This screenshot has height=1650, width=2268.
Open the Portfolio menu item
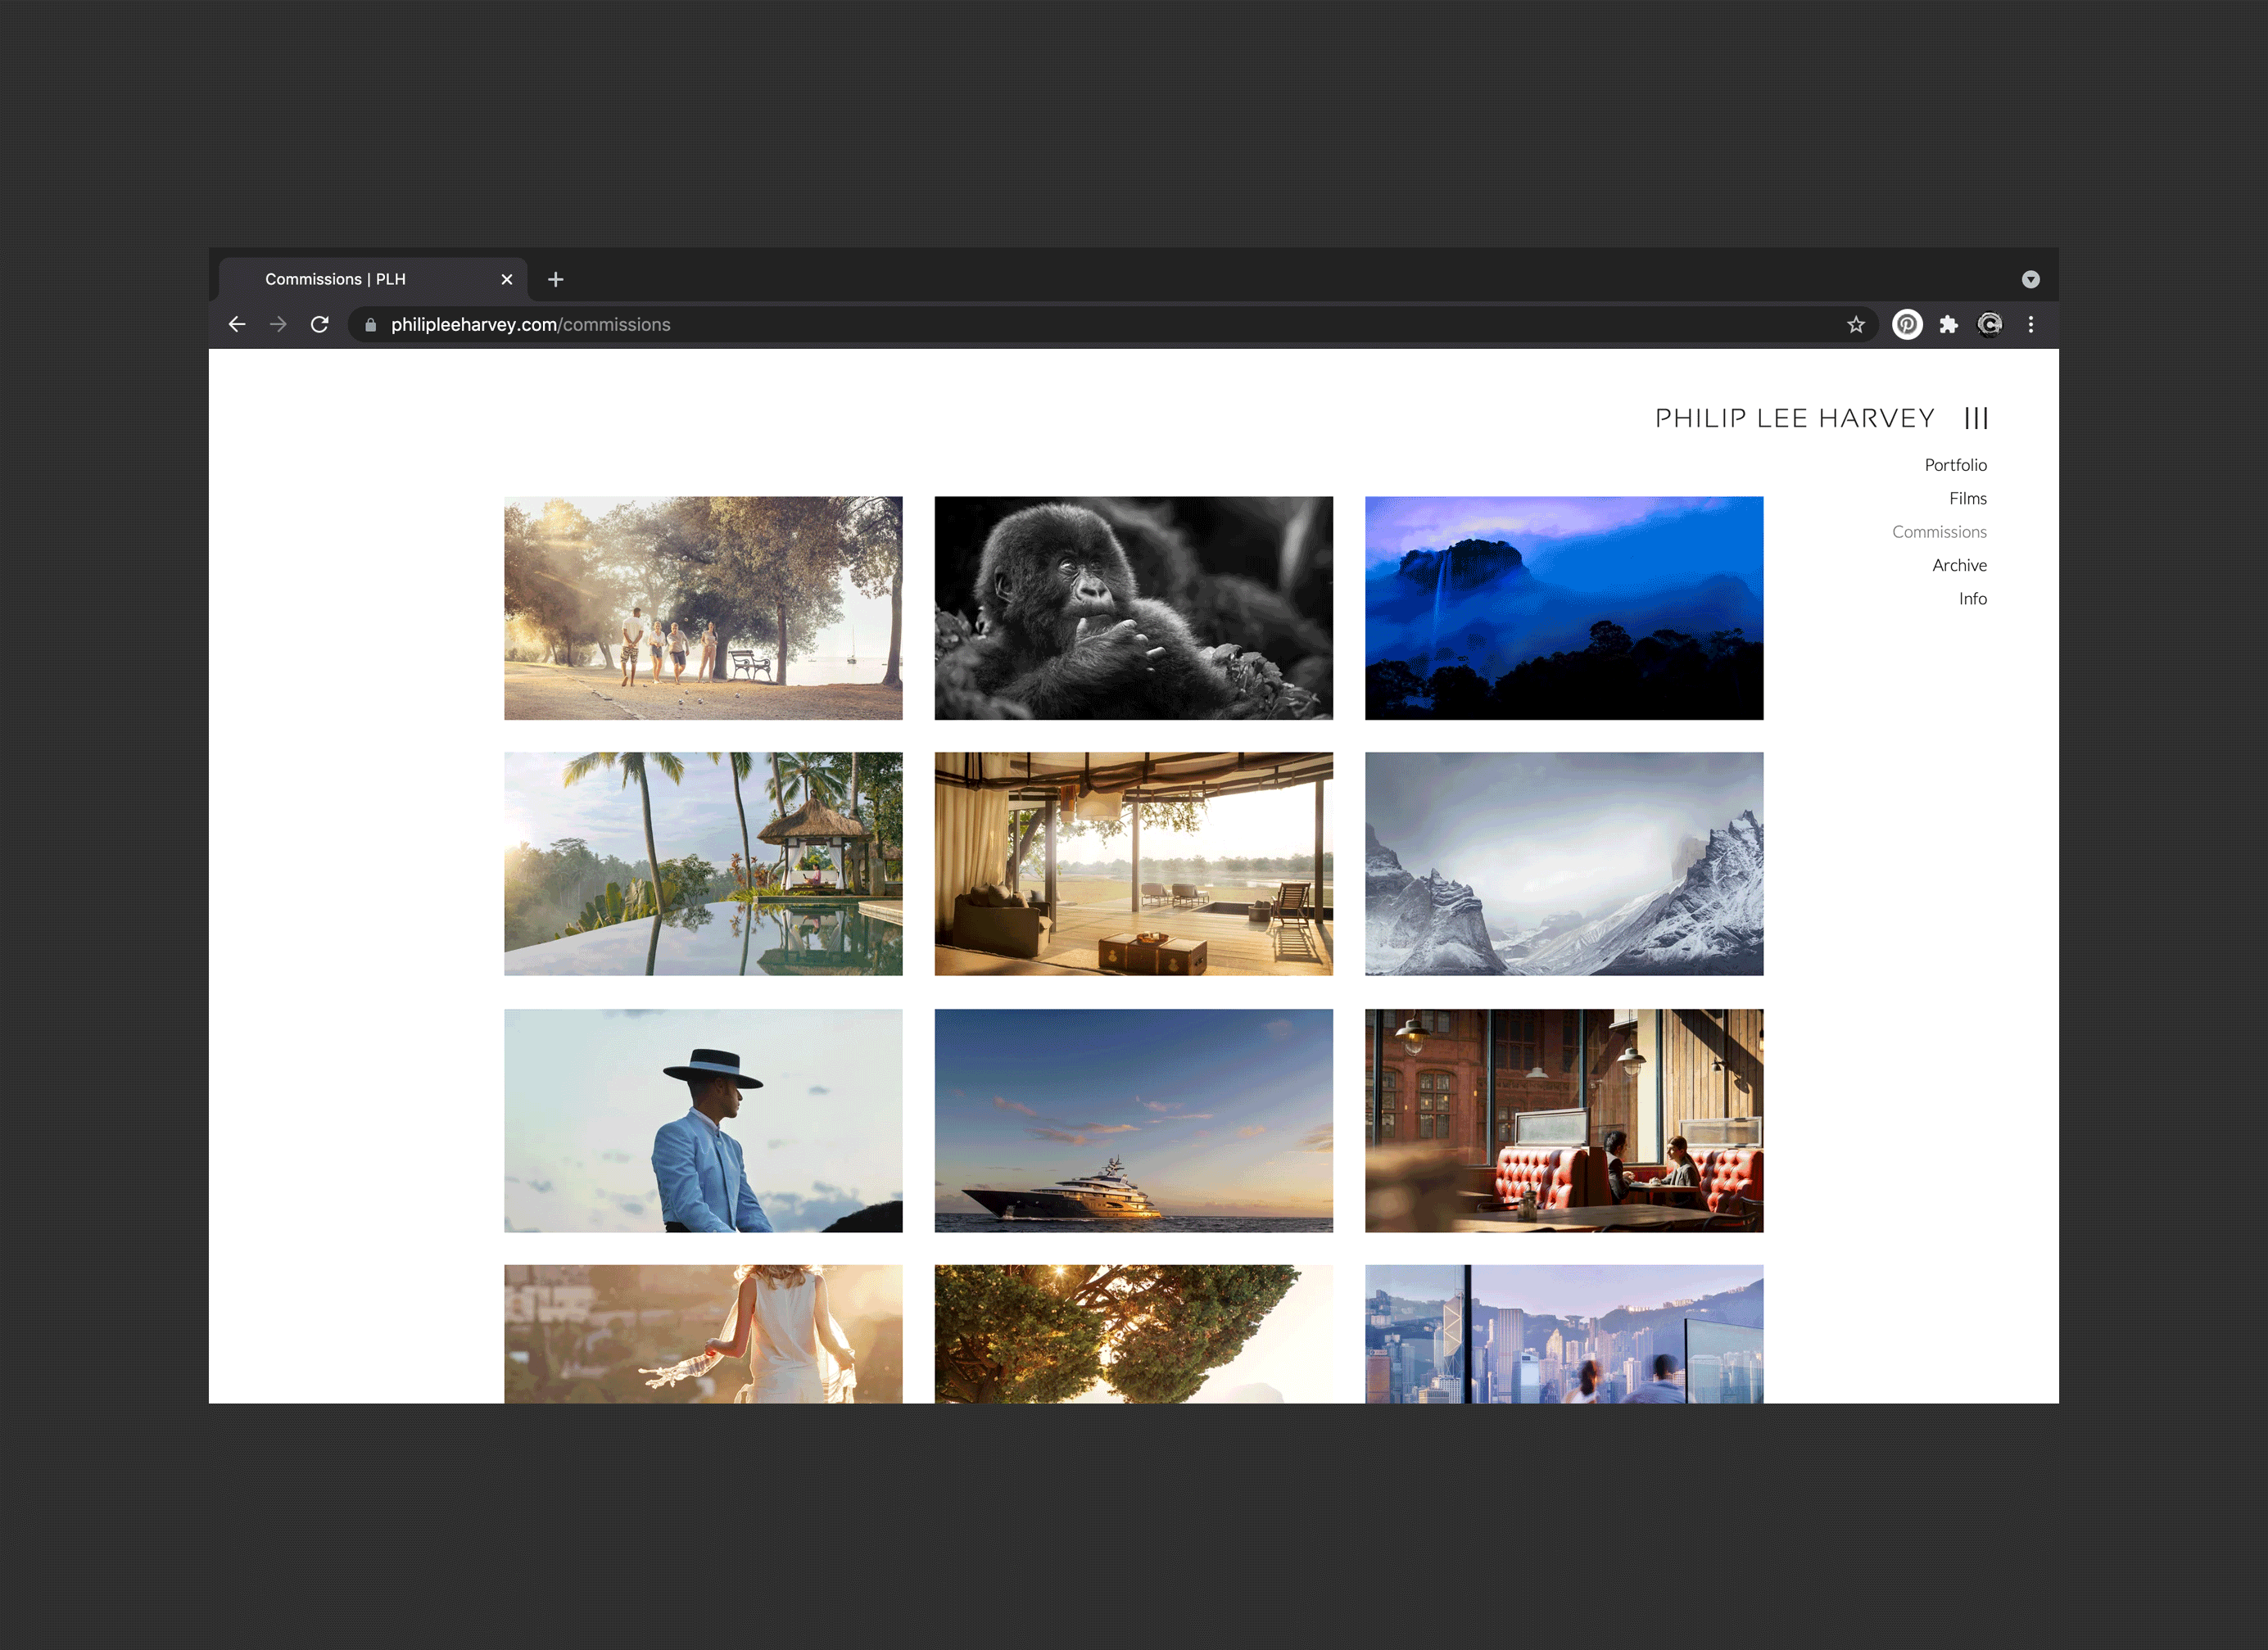click(1955, 465)
